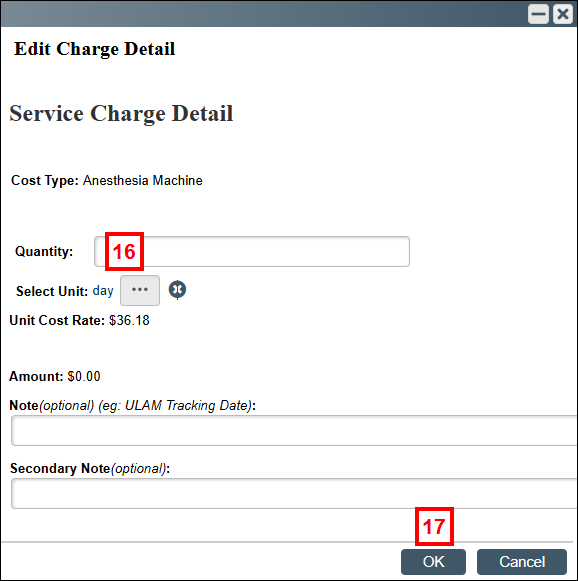Open the Select Unit browse button

pyautogui.click(x=140, y=290)
